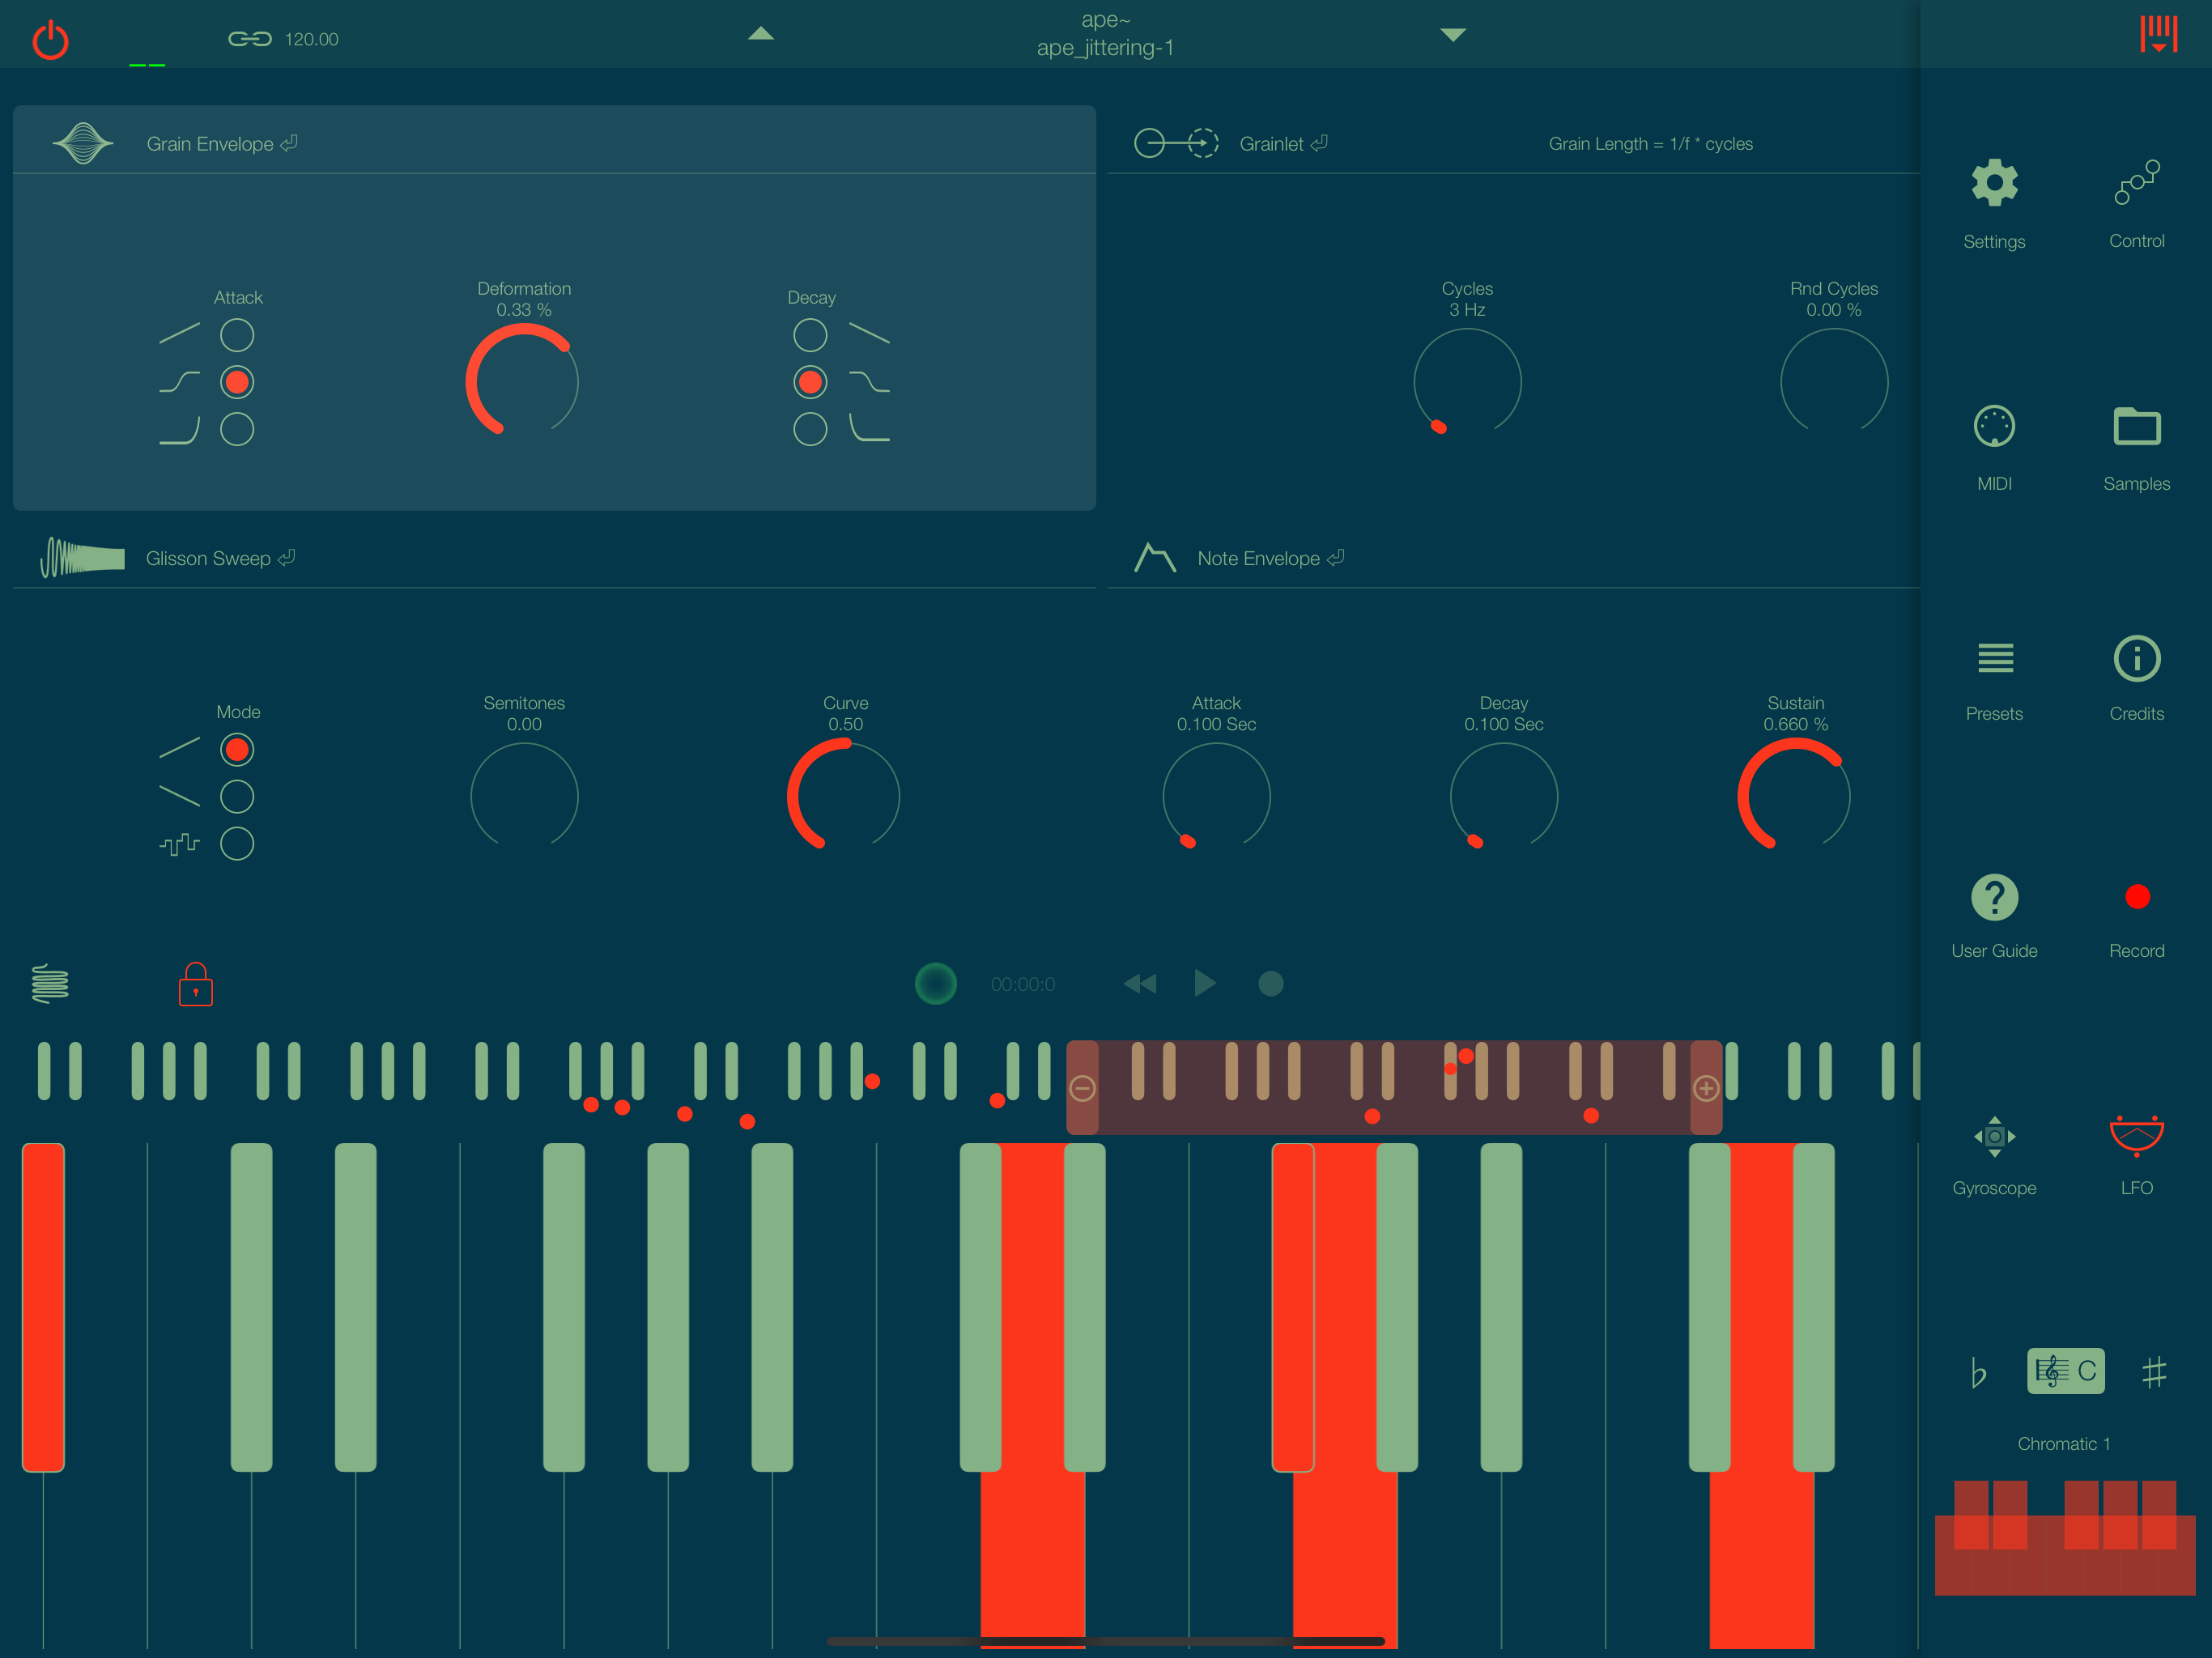
Task: Select rising Glisson Mode radio
Action: coord(237,749)
